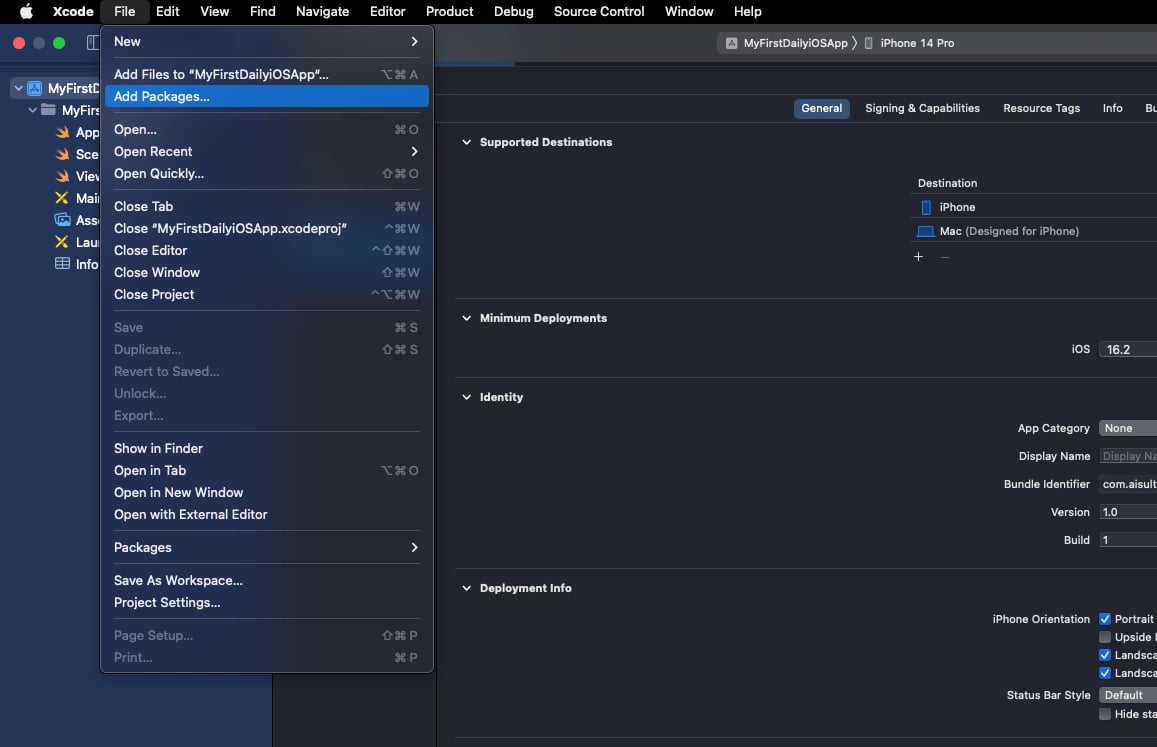Collapse Supported Destinations section

(466, 142)
